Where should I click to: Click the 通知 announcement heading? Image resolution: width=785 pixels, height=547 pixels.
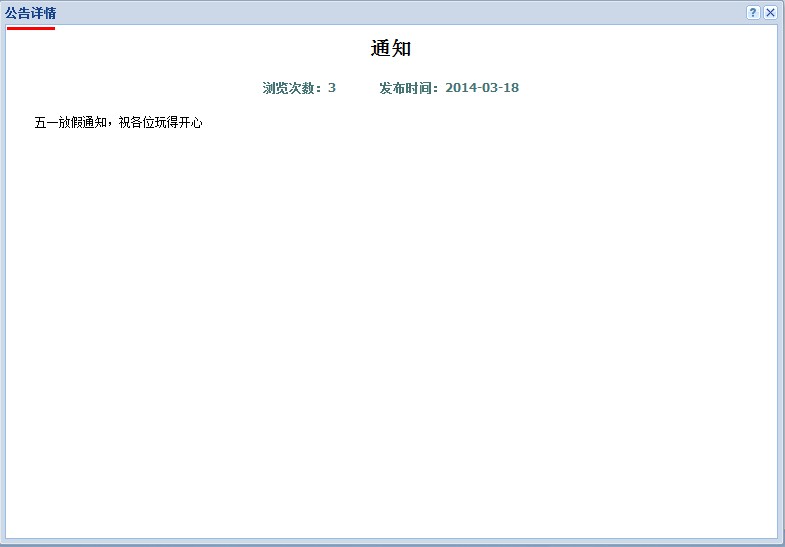391,49
